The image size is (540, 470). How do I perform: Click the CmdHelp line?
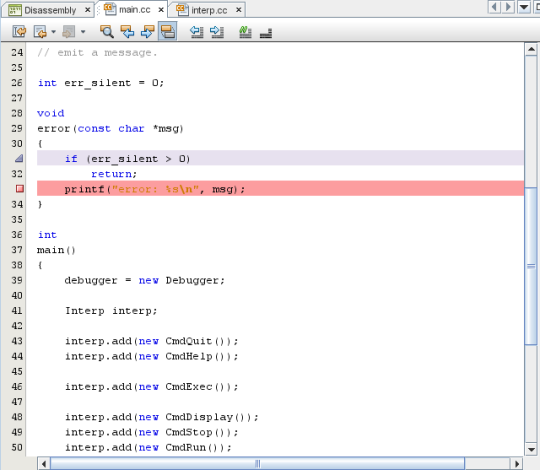click(152, 356)
